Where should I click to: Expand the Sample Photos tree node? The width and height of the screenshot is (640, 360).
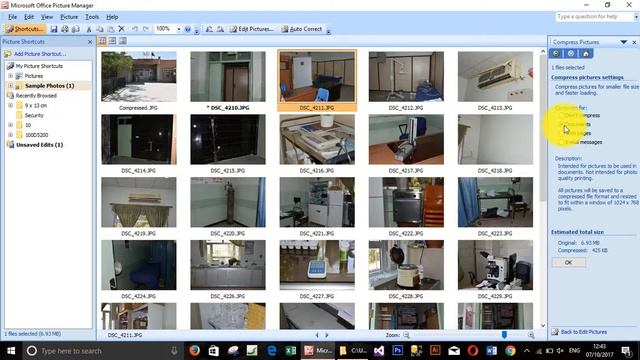(x=11, y=86)
